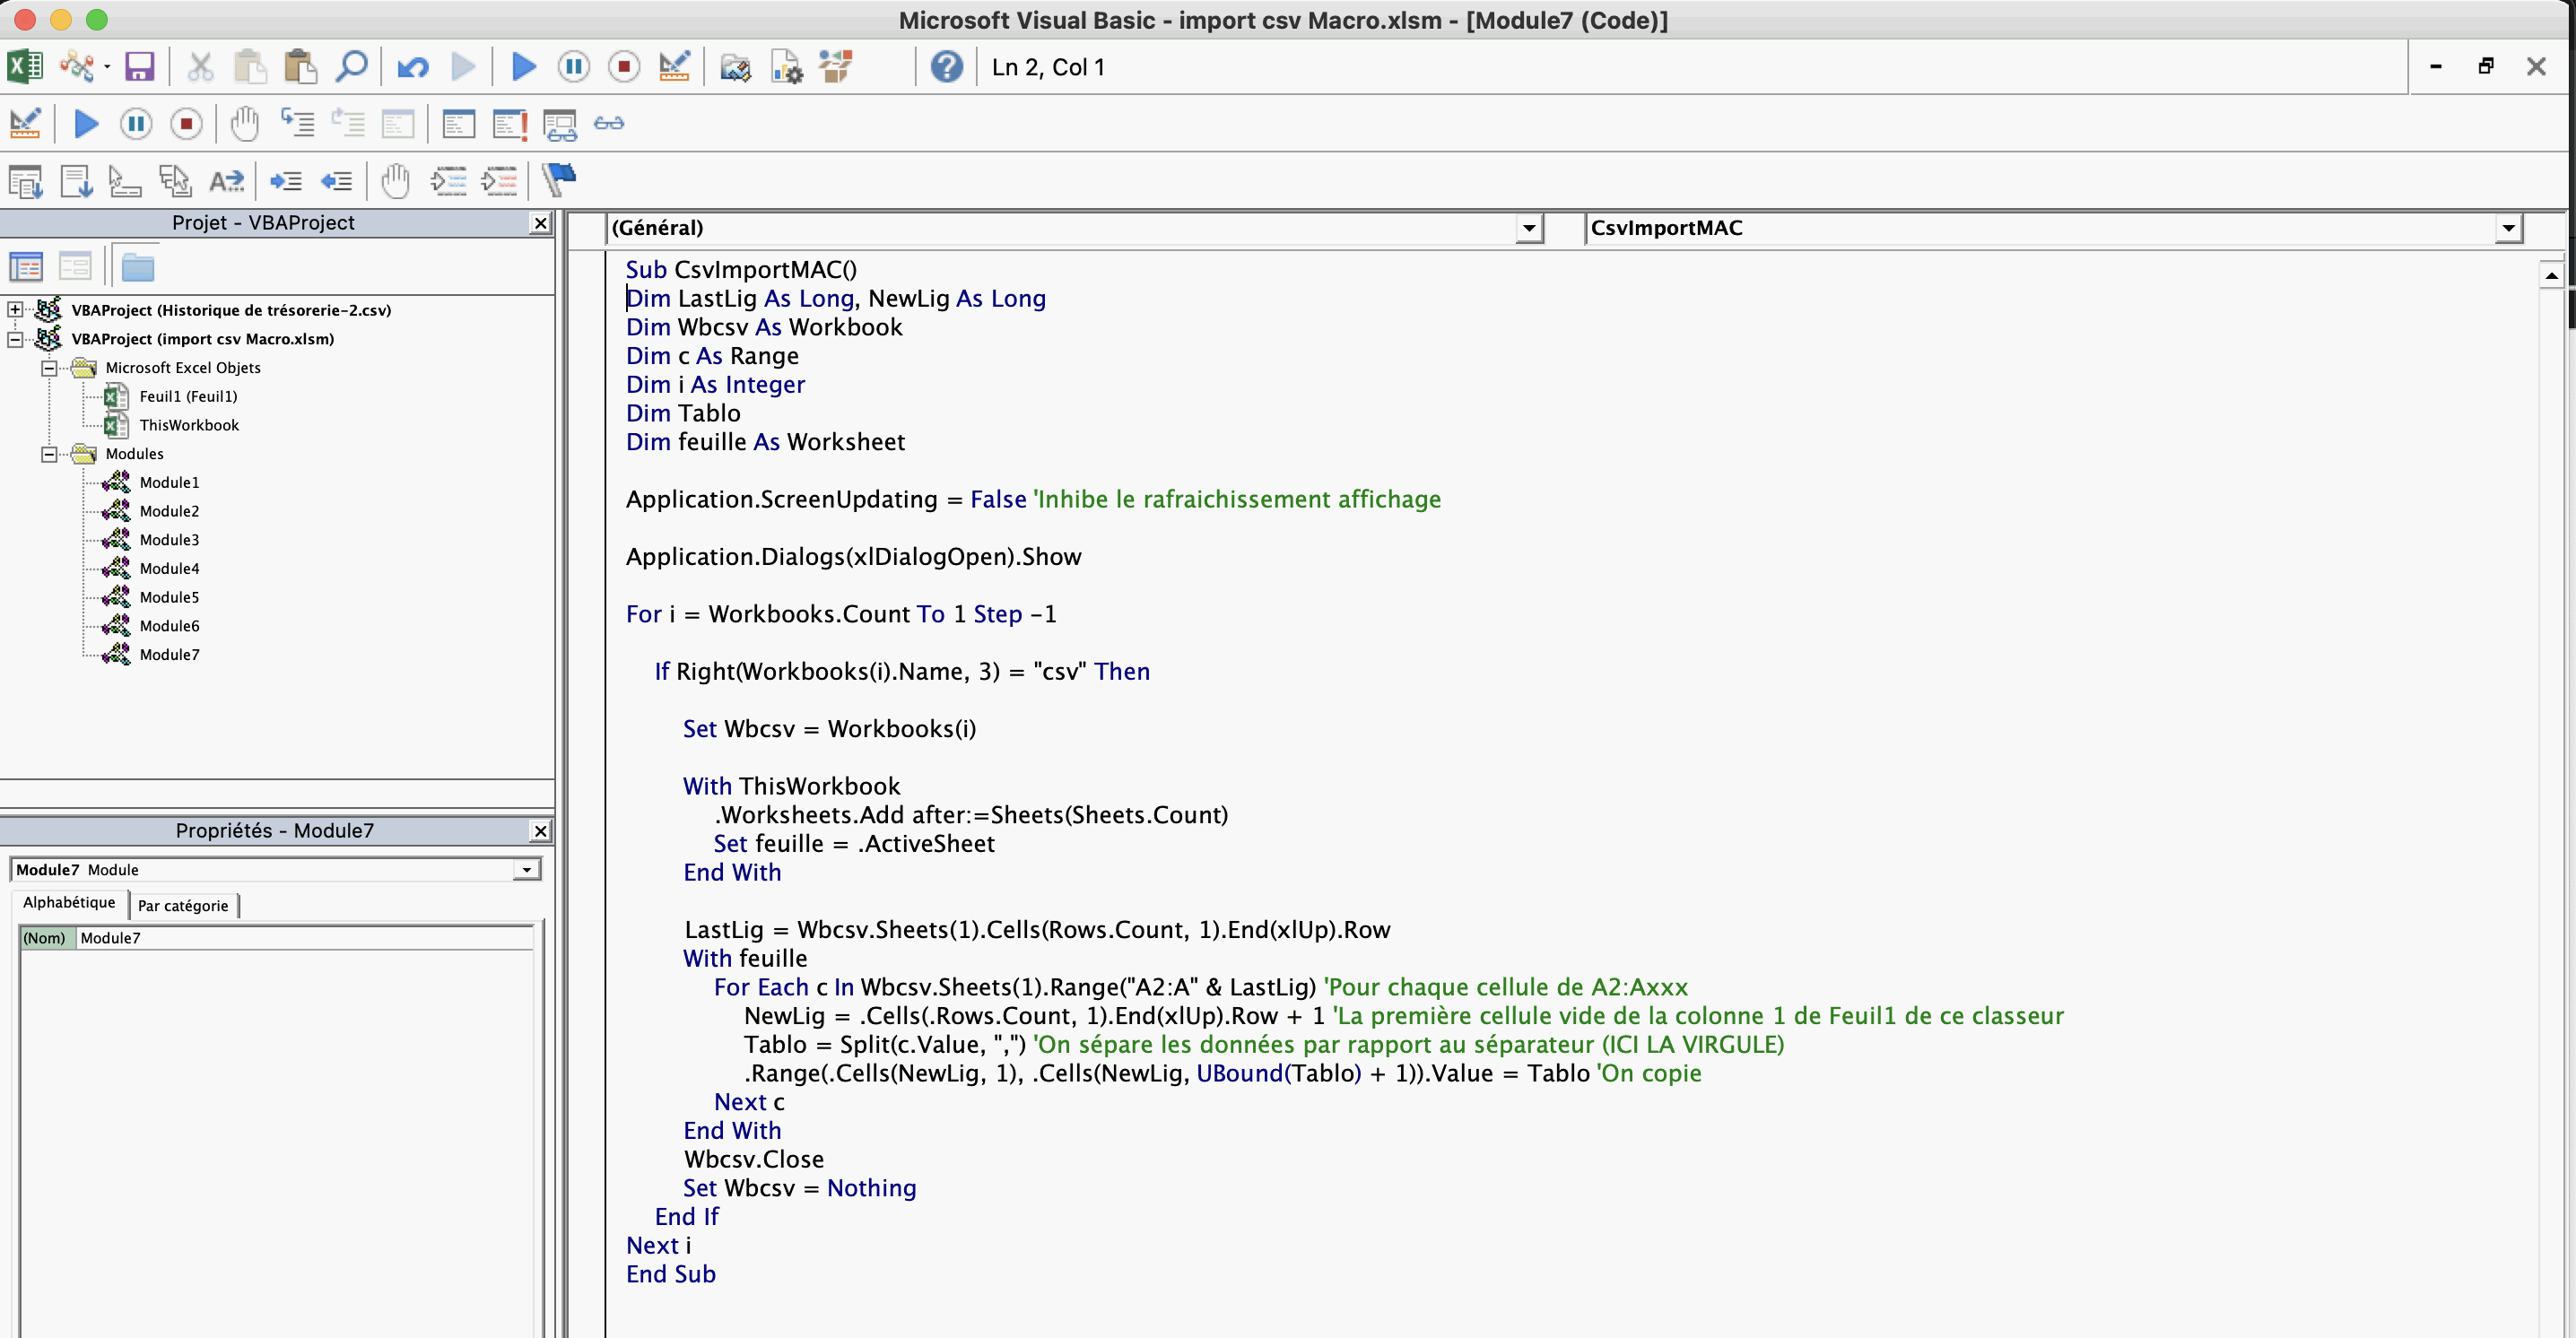Close the Propriétés - Module7 panel
2576x1338 pixels.
[540, 831]
